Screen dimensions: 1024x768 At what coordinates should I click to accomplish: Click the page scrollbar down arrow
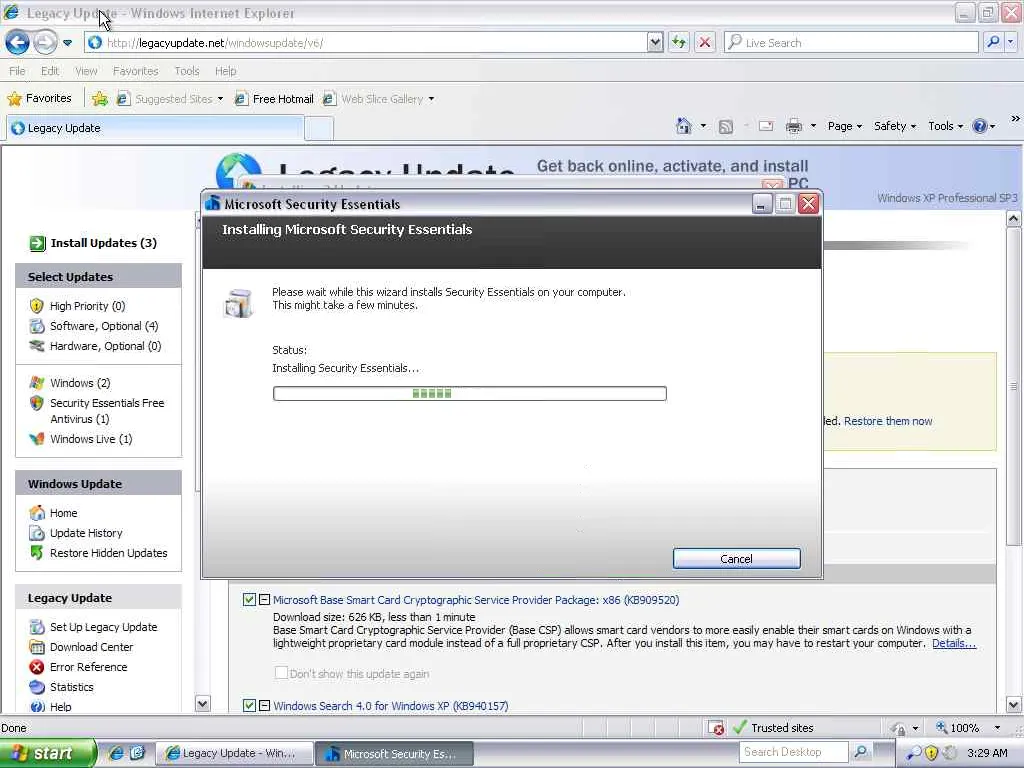[x=1014, y=705]
